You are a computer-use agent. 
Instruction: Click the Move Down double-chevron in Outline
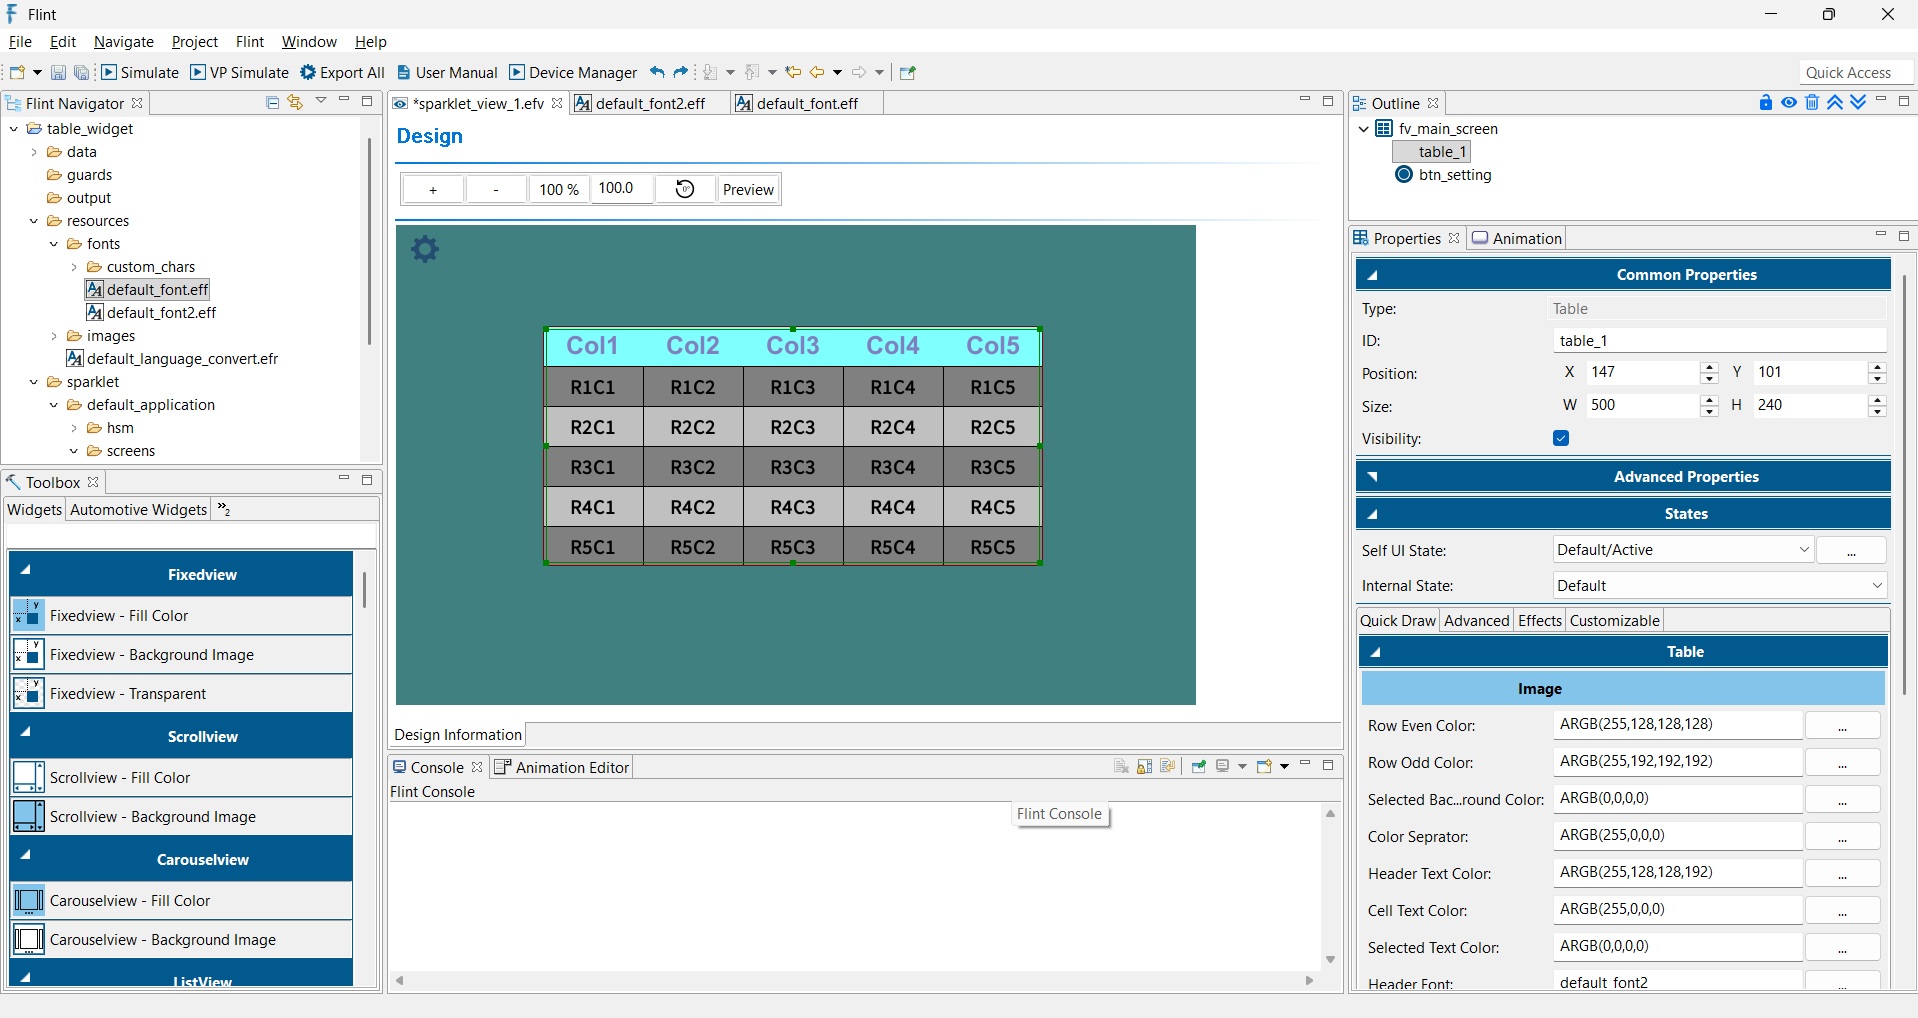[x=1858, y=103]
